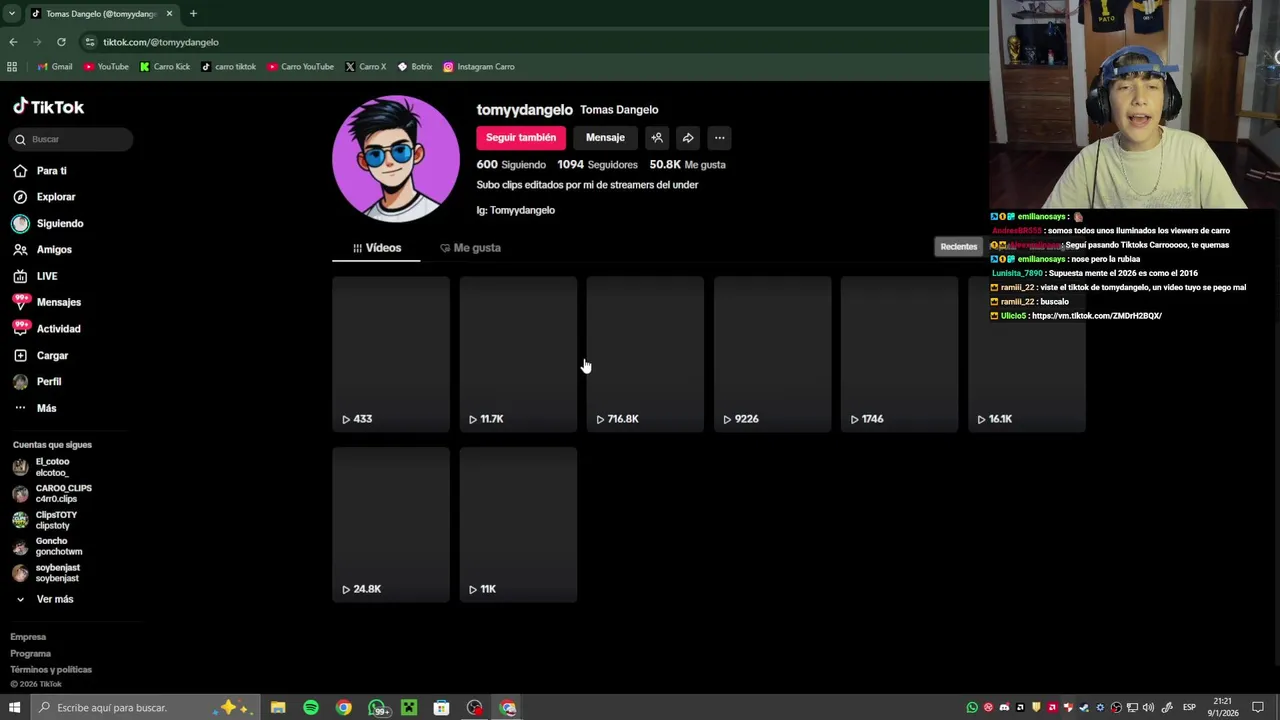Open the video with 433 views
Image resolution: width=1280 pixels, height=720 pixels.
[x=391, y=354]
